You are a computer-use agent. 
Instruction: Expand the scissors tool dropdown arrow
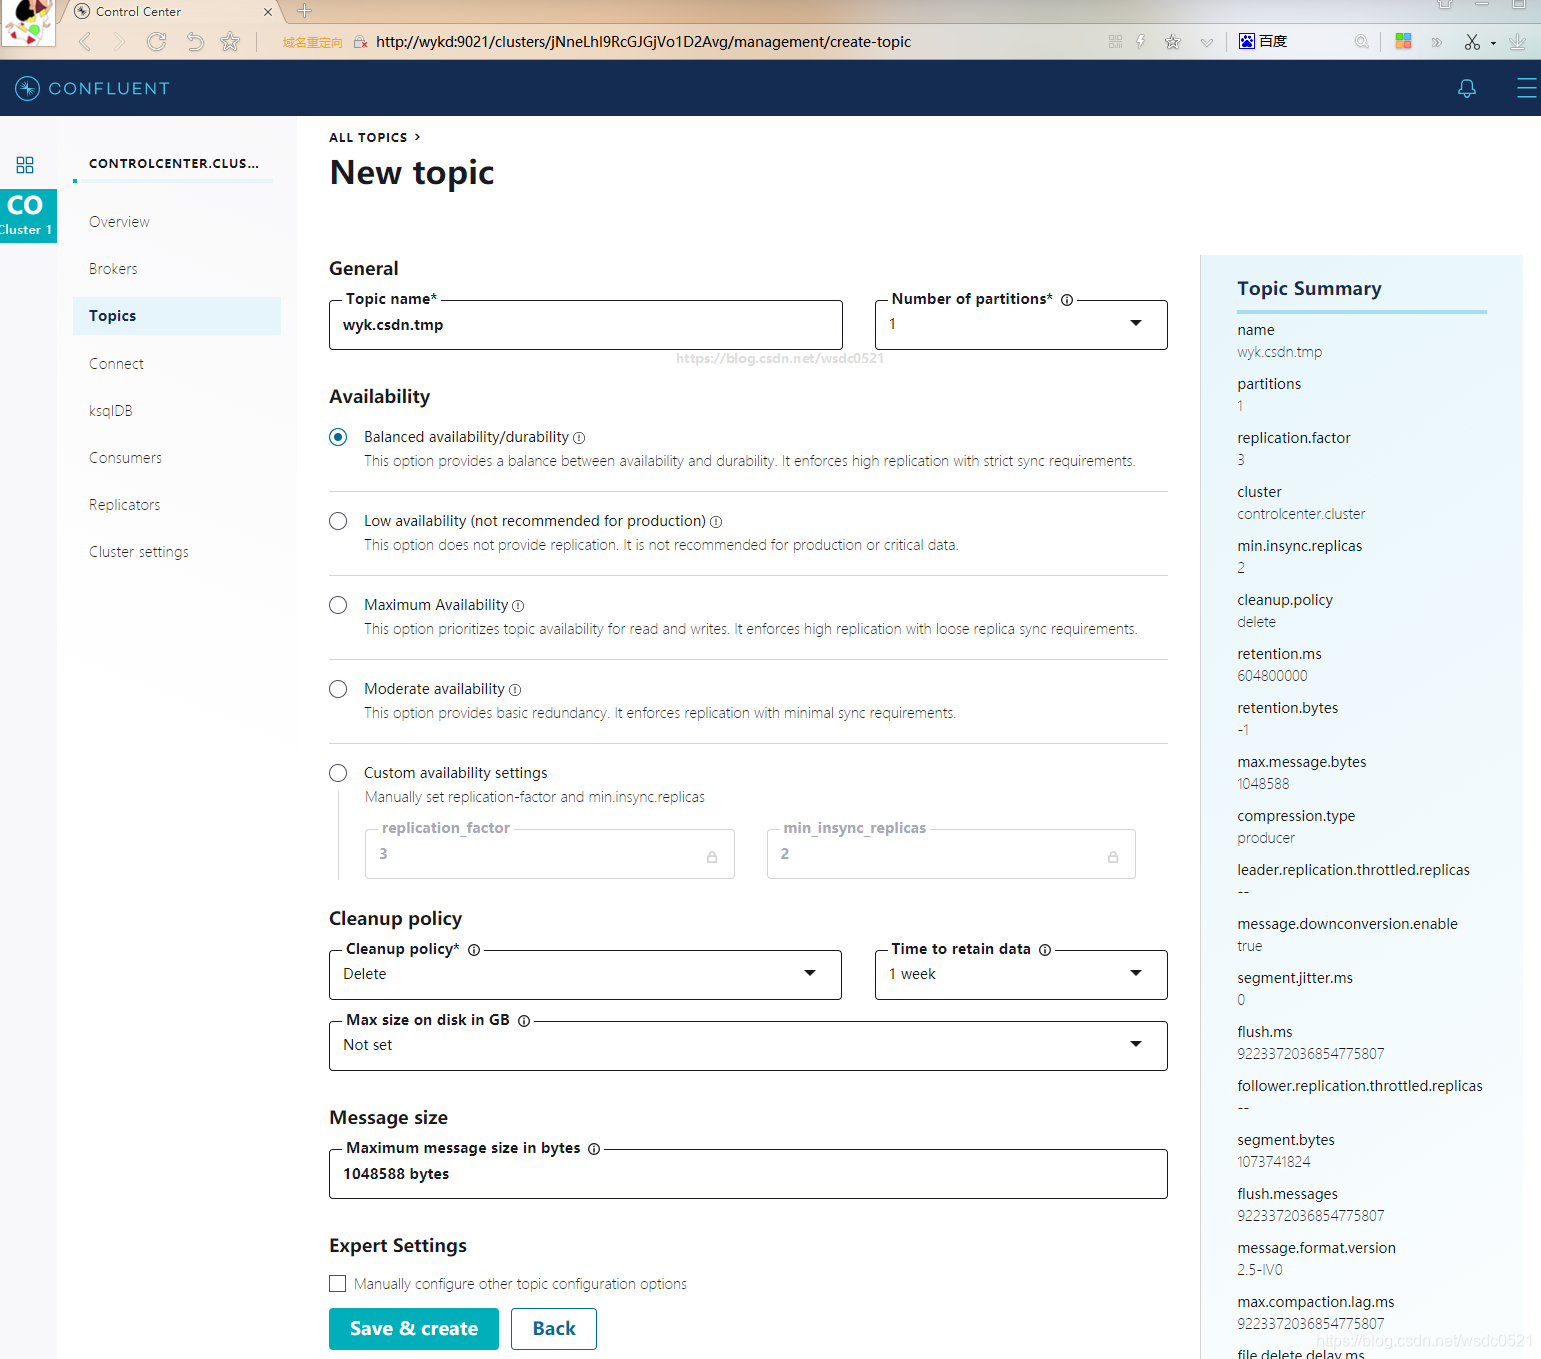tap(1493, 43)
